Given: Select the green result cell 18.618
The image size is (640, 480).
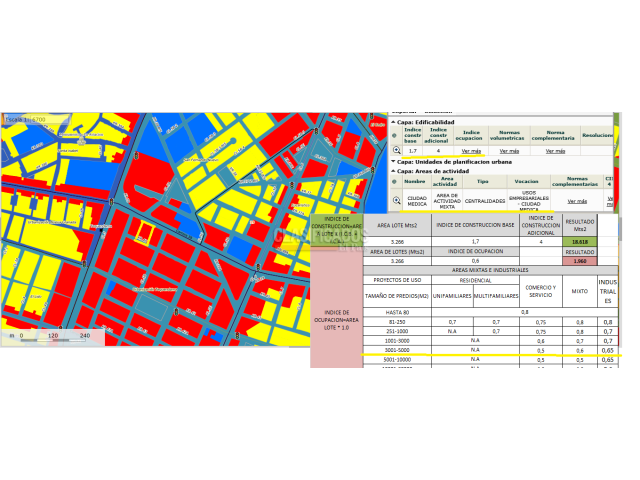Looking at the screenshot, I should tap(580, 242).
